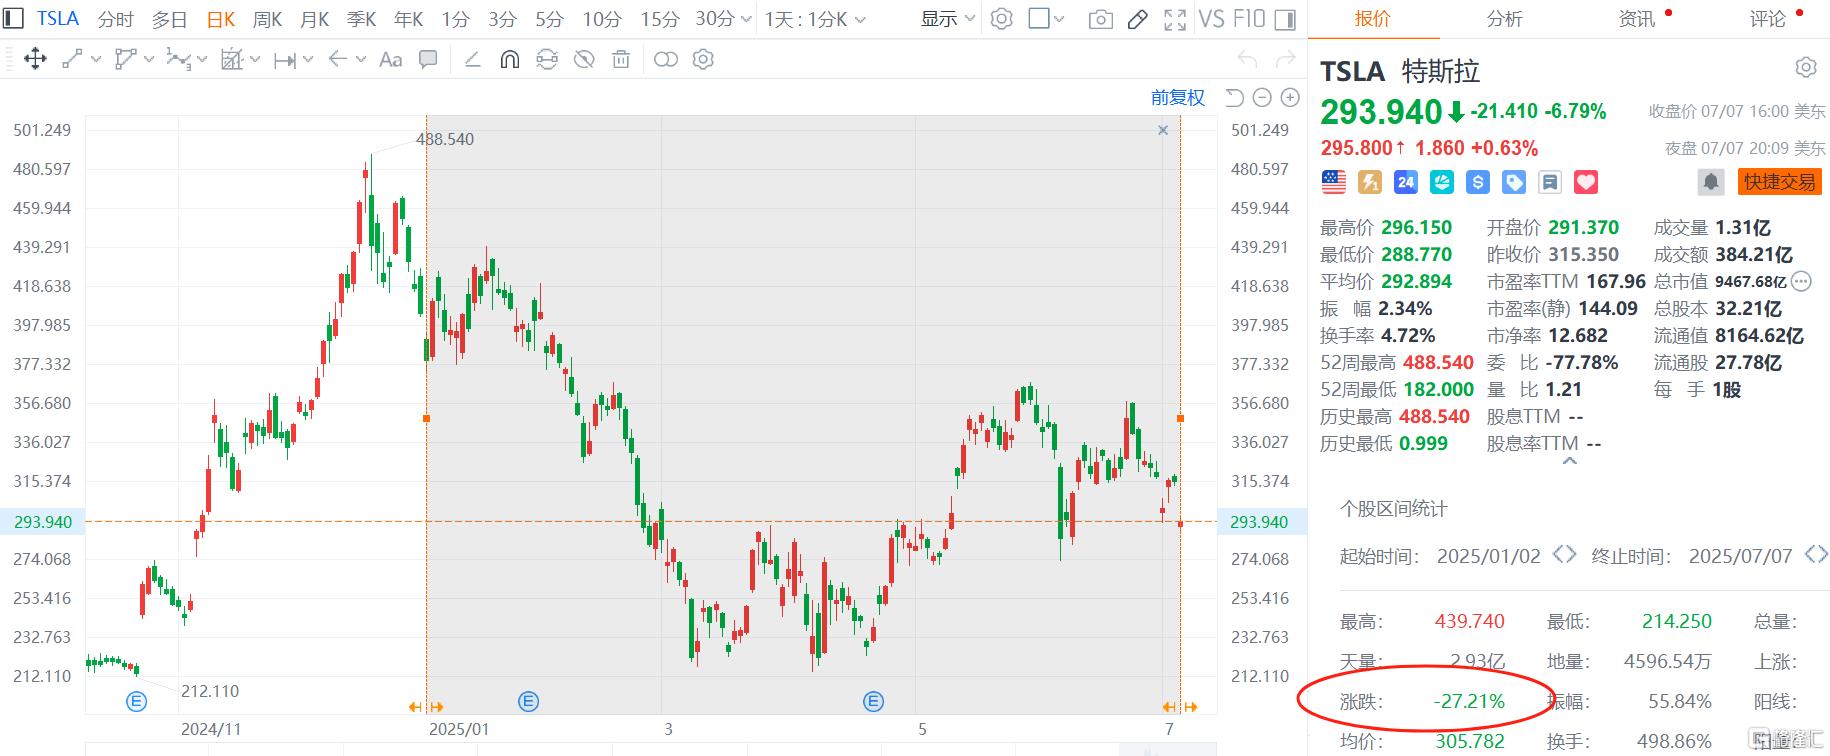
Task: Select the arrow marker drawing tool
Action: pyautogui.click(x=338, y=60)
